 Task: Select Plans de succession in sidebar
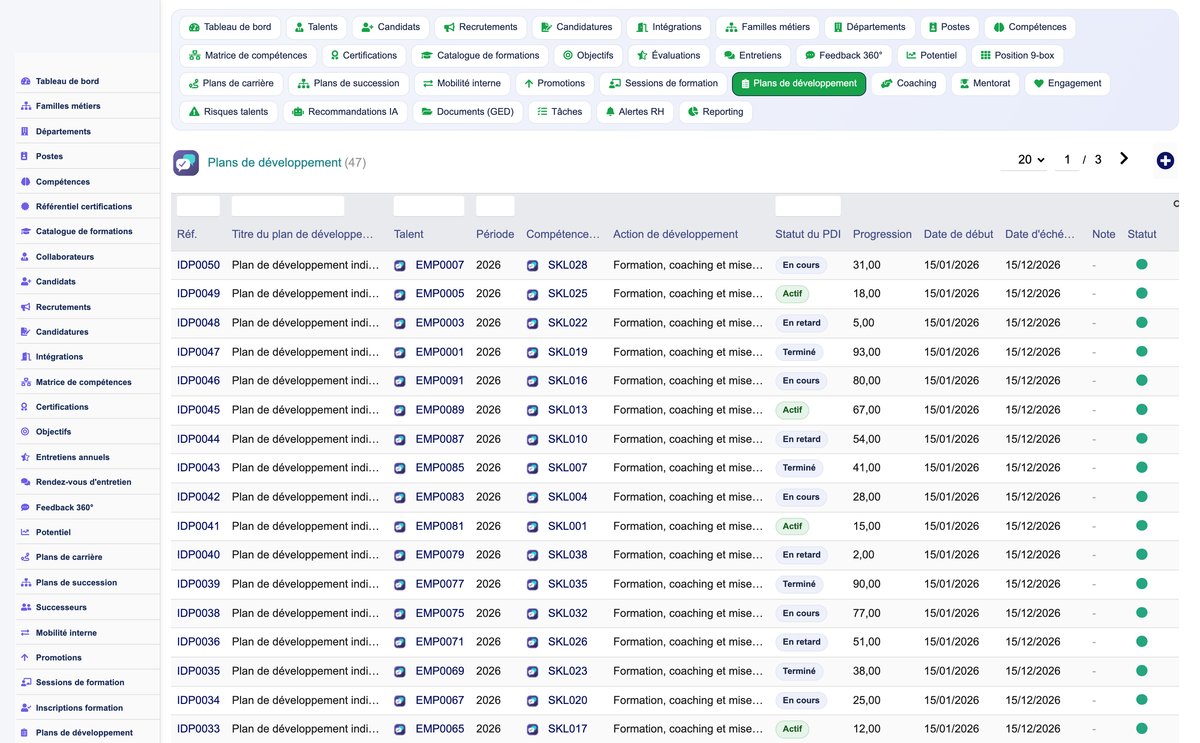(x=76, y=582)
